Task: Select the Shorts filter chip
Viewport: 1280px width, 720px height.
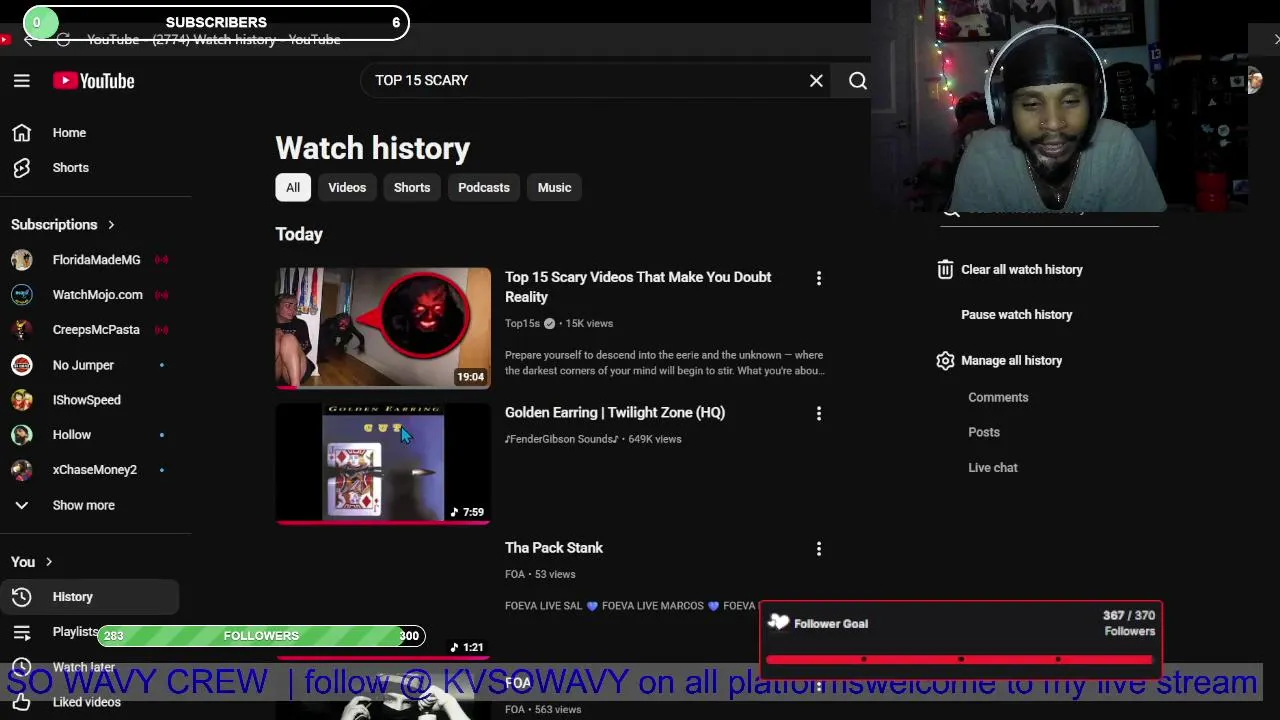Action: tap(412, 188)
